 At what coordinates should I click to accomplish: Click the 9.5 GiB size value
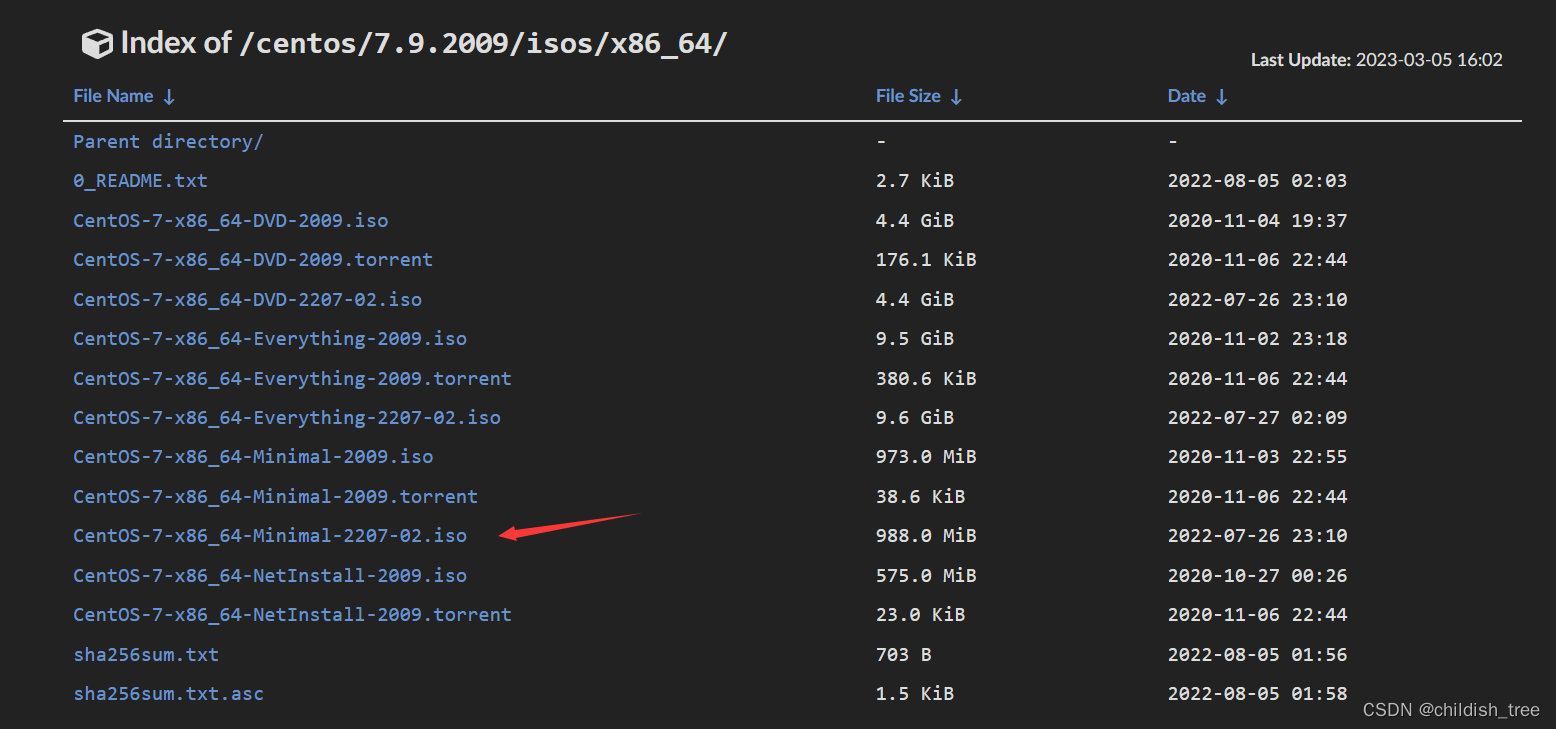[x=915, y=339]
